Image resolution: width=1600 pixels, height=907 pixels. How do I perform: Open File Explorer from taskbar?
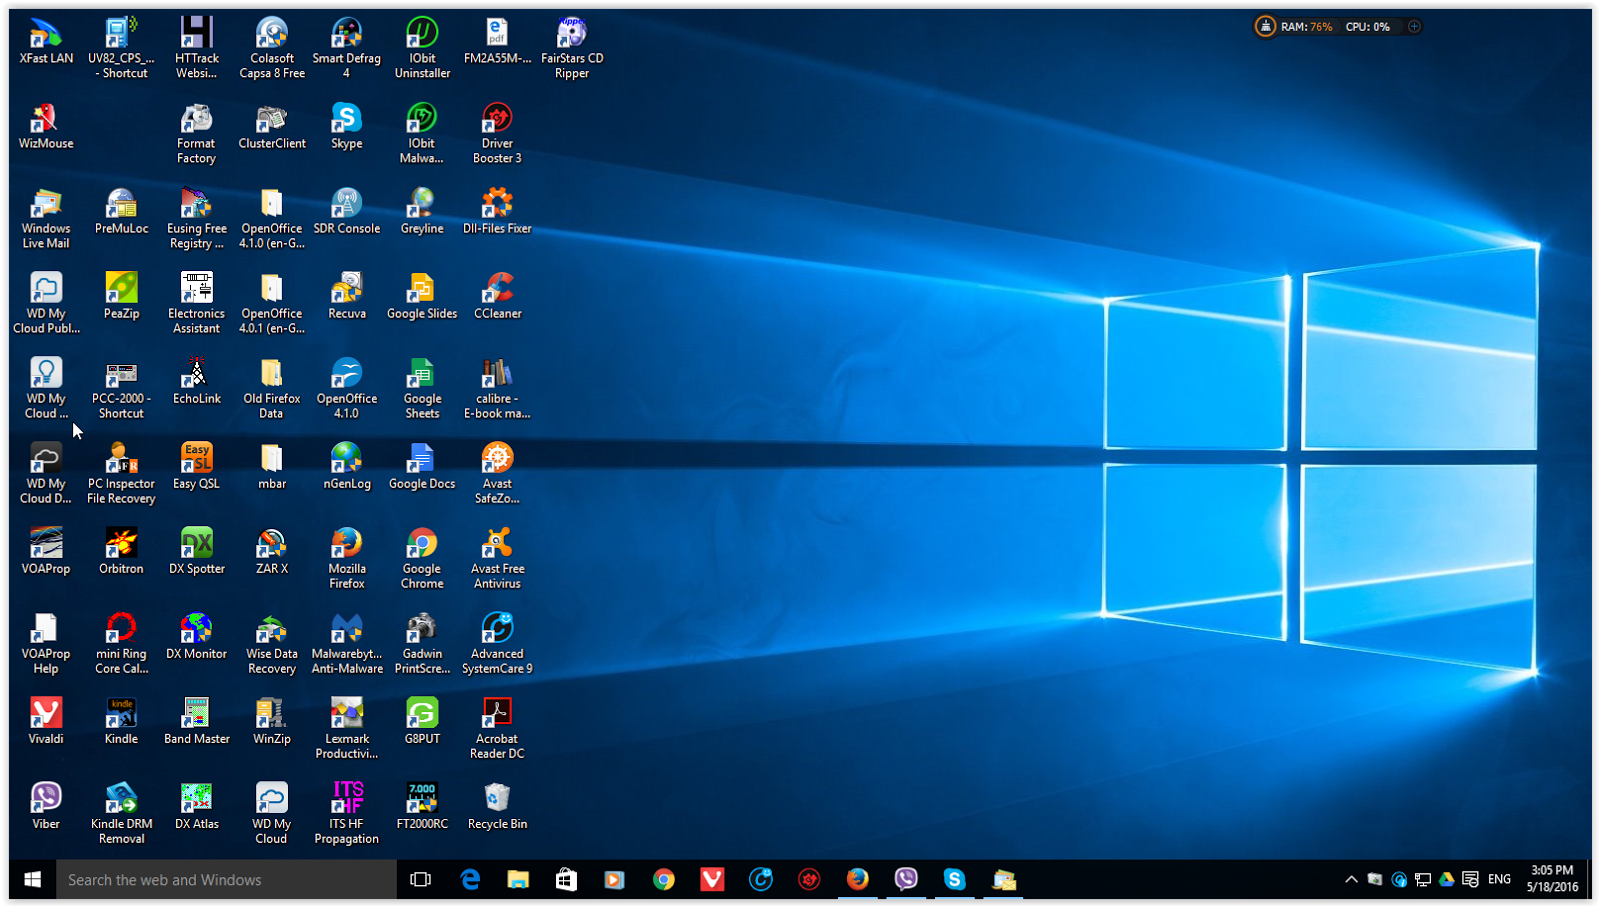point(518,880)
